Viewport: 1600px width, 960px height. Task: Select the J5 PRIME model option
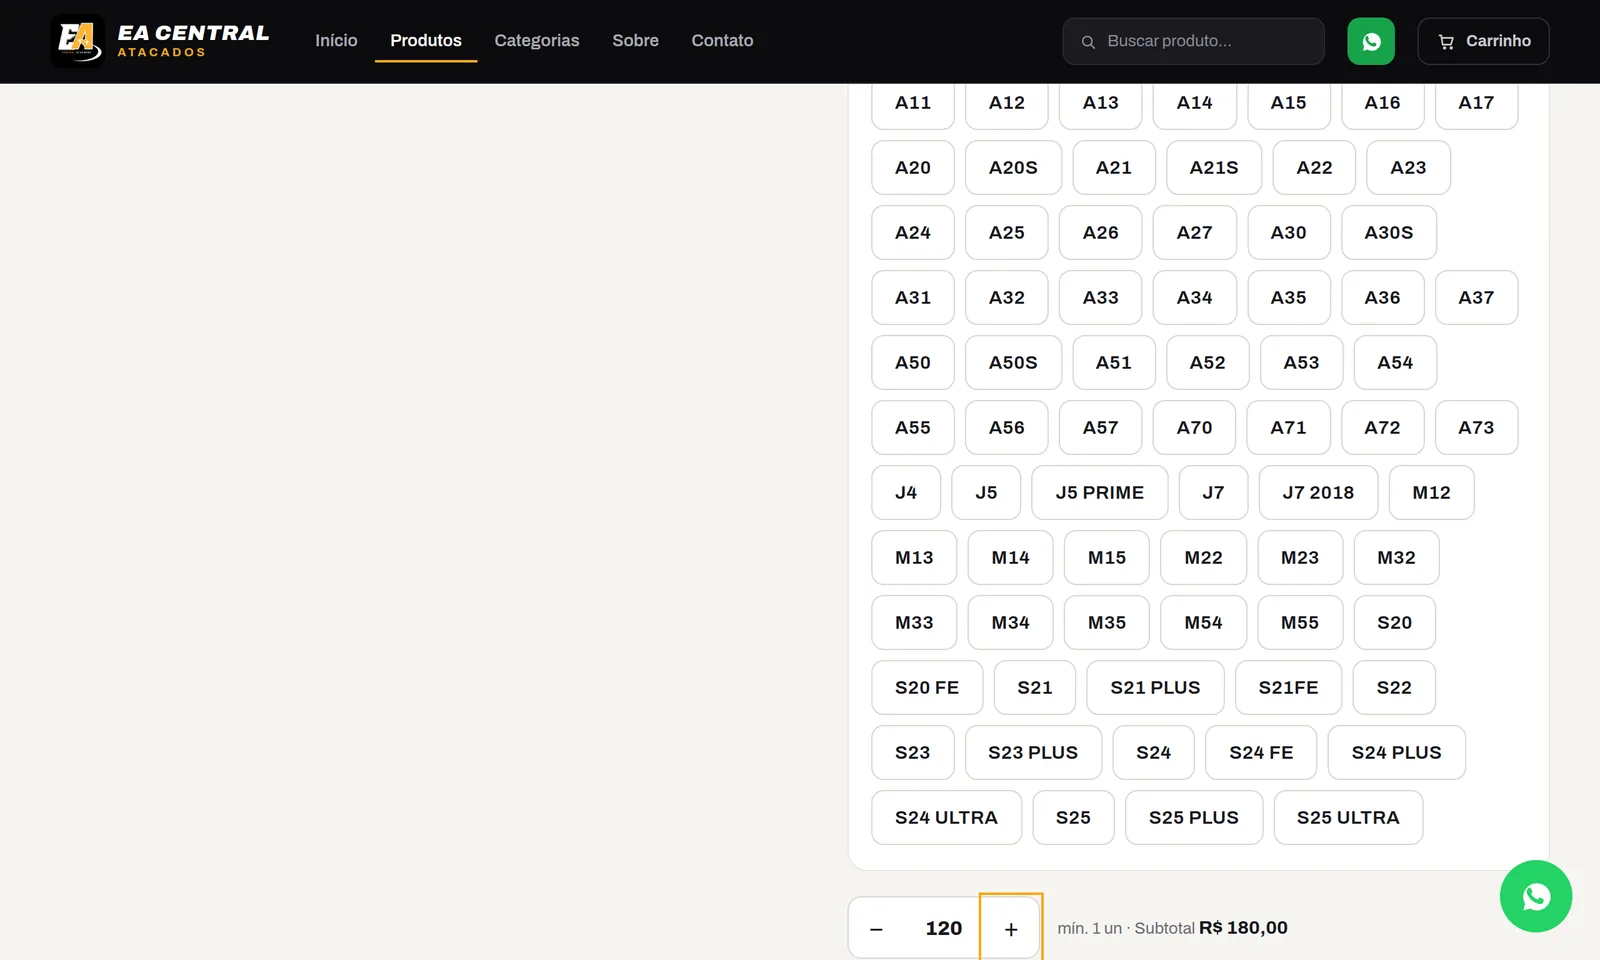click(x=1099, y=493)
